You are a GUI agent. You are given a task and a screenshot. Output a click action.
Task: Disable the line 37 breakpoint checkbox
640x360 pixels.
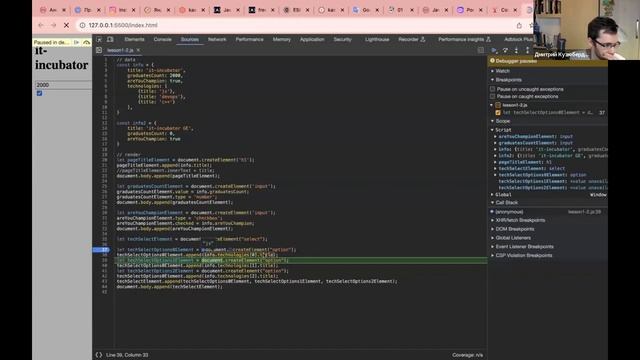pyautogui.click(x=498, y=113)
